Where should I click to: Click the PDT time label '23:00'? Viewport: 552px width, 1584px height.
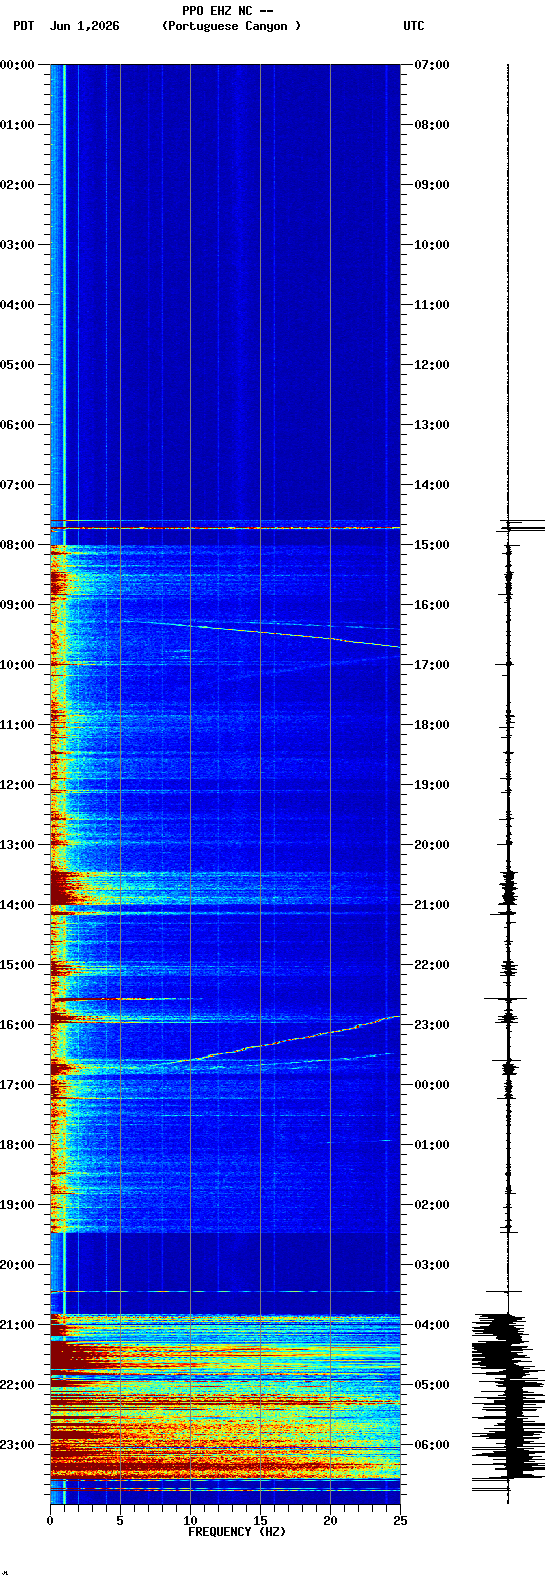coord(16,1445)
